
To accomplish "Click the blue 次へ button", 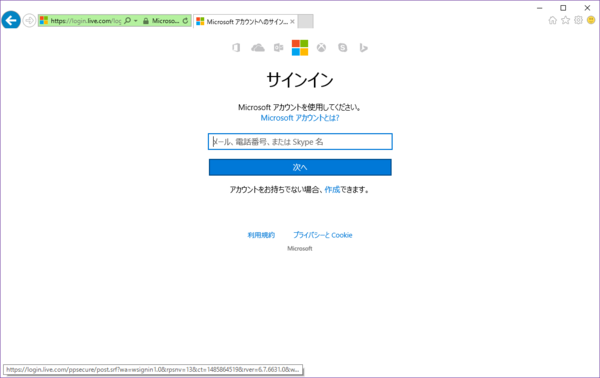I will (300, 167).
